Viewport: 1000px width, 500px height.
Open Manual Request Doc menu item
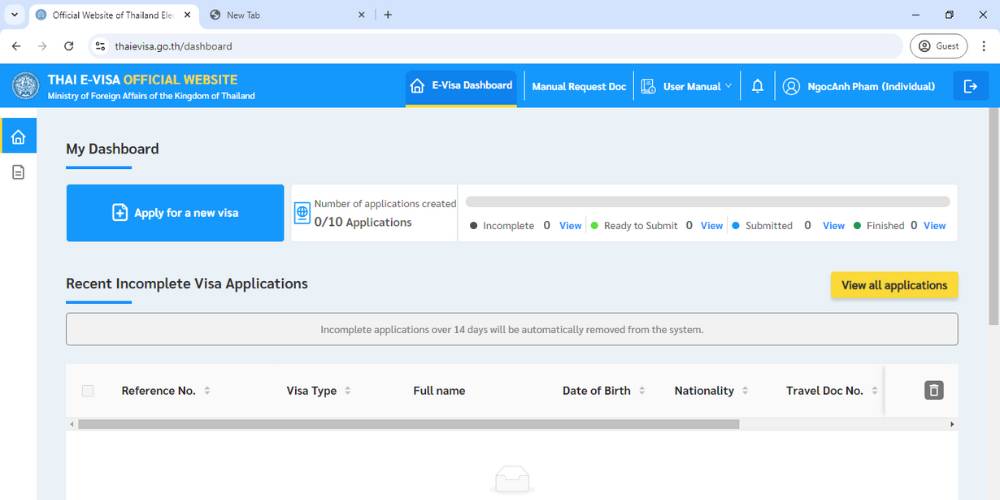pos(579,86)
